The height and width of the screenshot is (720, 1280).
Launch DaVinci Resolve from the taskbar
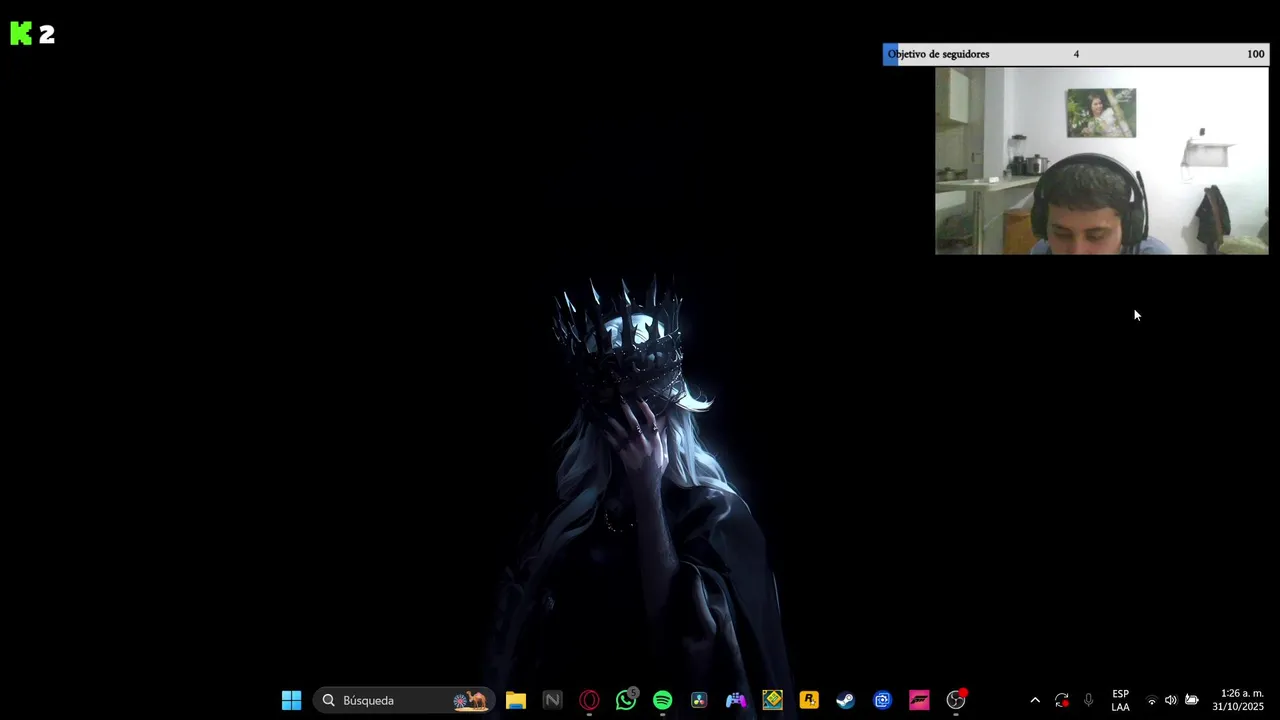coord(699,700)
